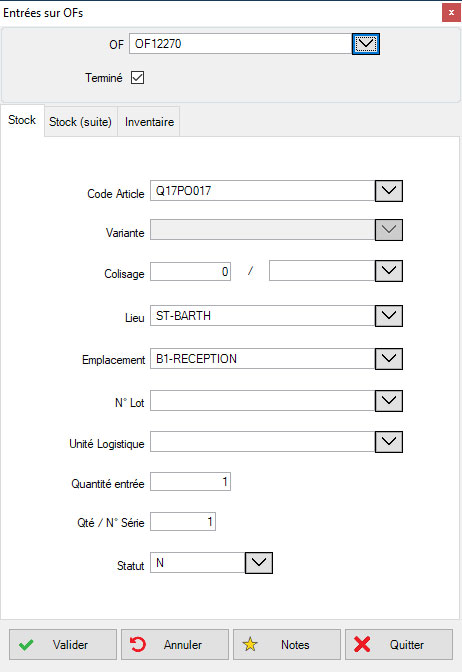Expand the N° Lot dropdown
The image size is (462, 672).
coord(389,401)
